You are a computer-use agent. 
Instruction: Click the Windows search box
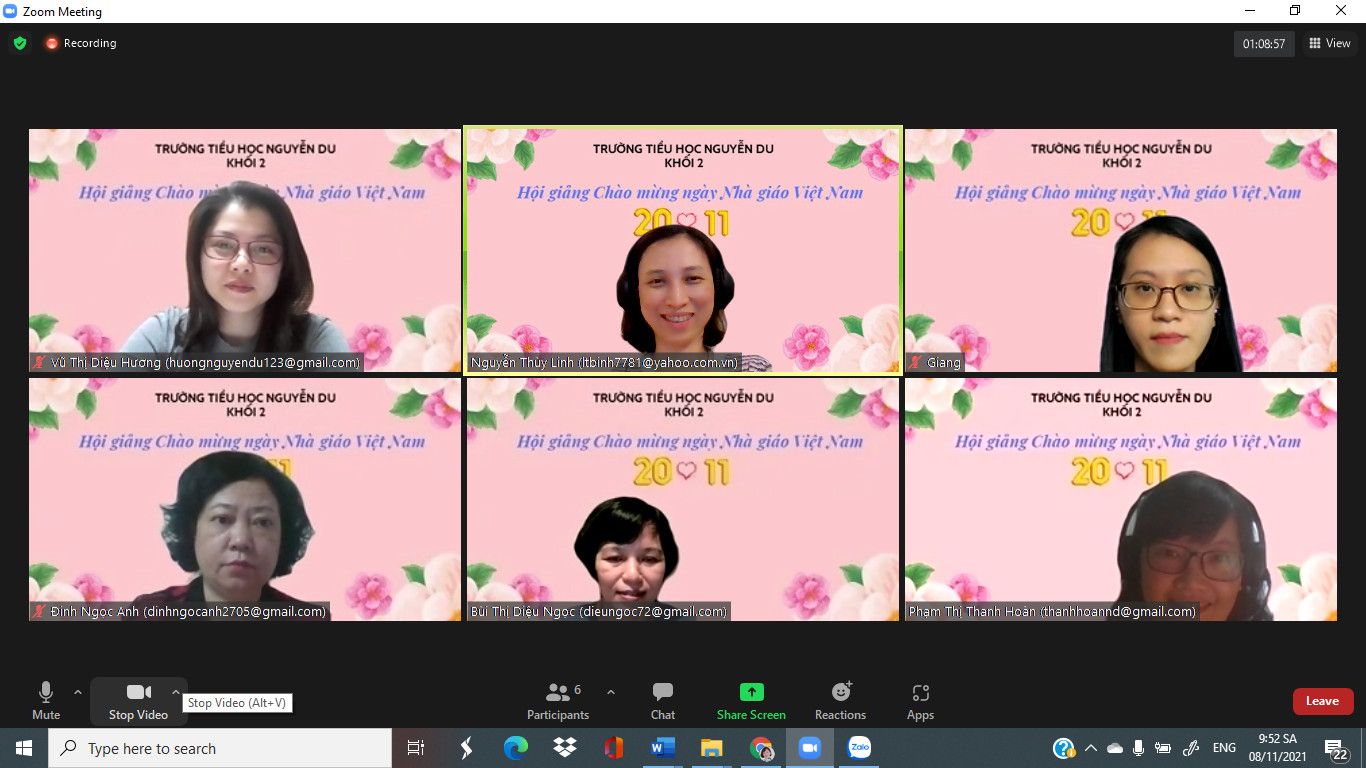click(220, 748)
